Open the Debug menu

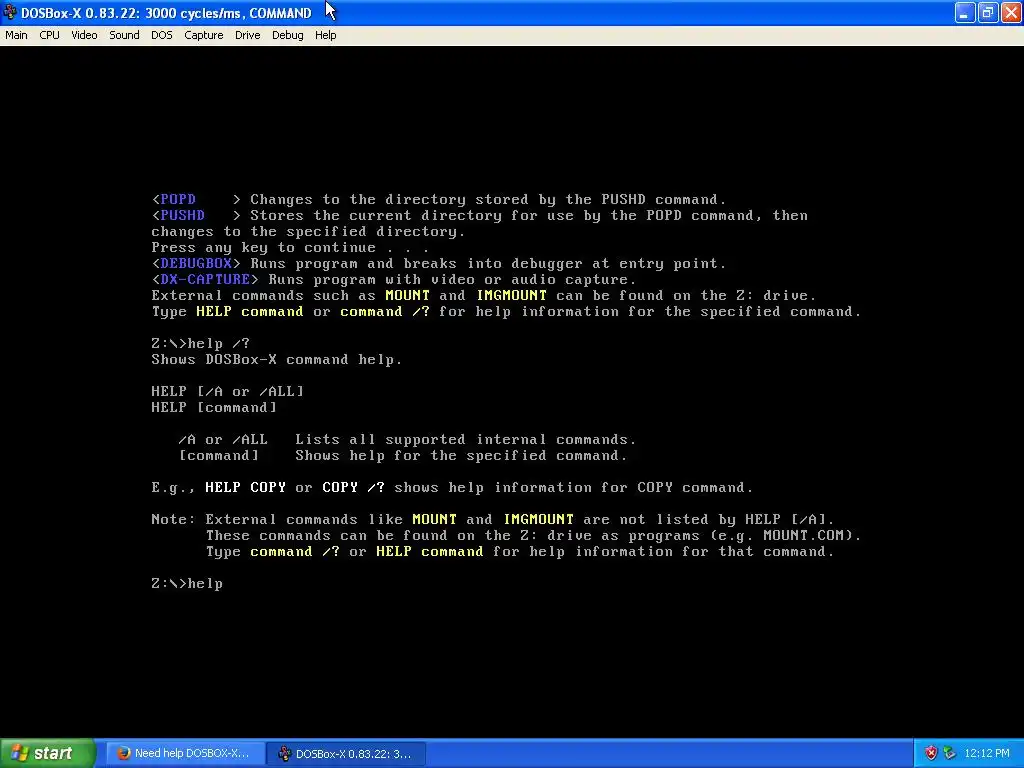287,35
